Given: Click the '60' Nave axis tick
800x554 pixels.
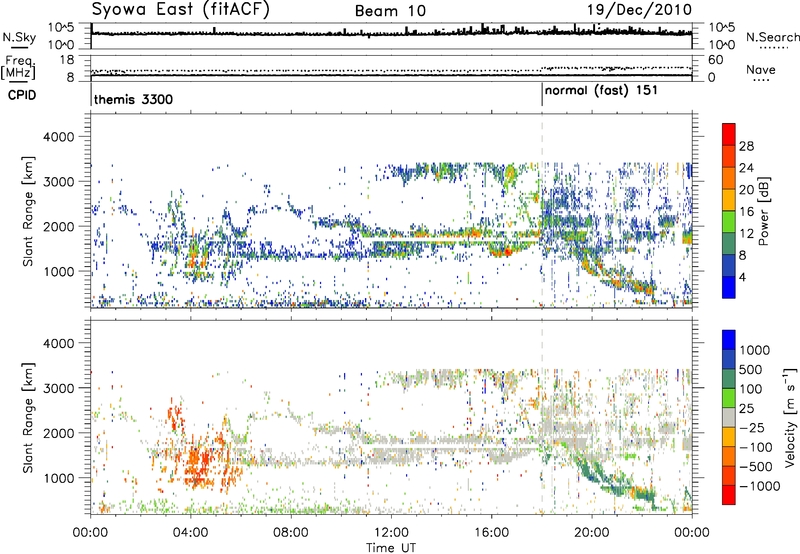Looking at the screenshot, I should [x=715, y=60].
